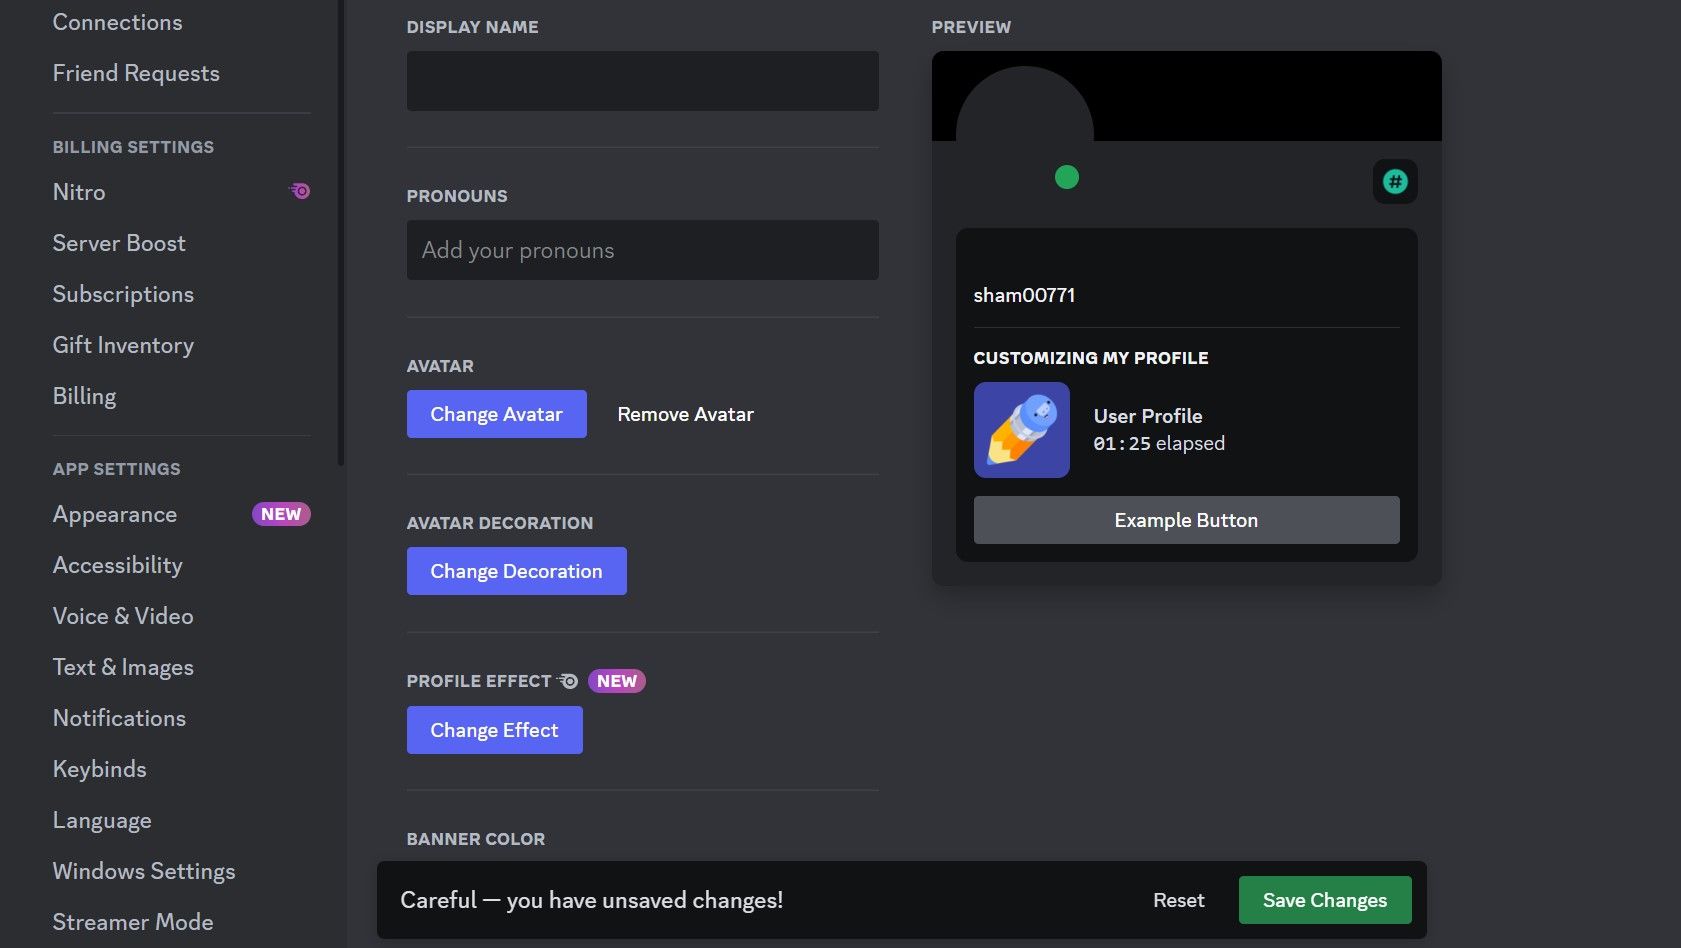This screenshot has width=1681, height=948.
Task: Click the NEW badge next to Profile Effect
Action: pos(616,680)
